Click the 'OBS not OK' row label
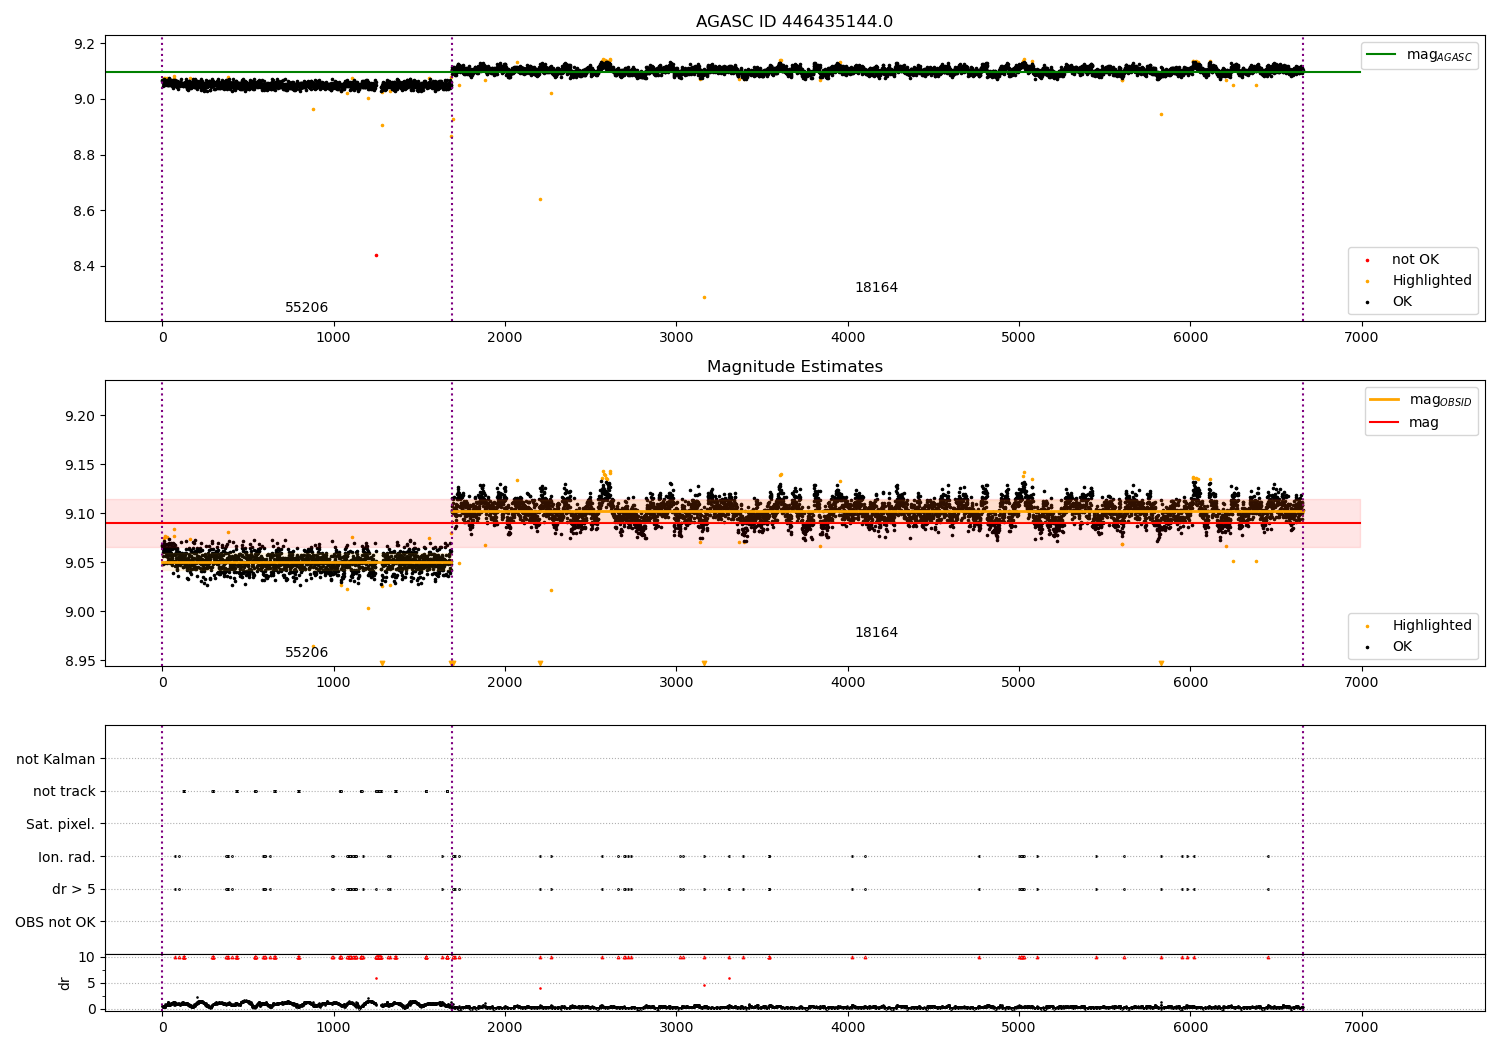The height and width of the screenshot is (1050, 1500). pyautogui.click(x=55, y=922)
